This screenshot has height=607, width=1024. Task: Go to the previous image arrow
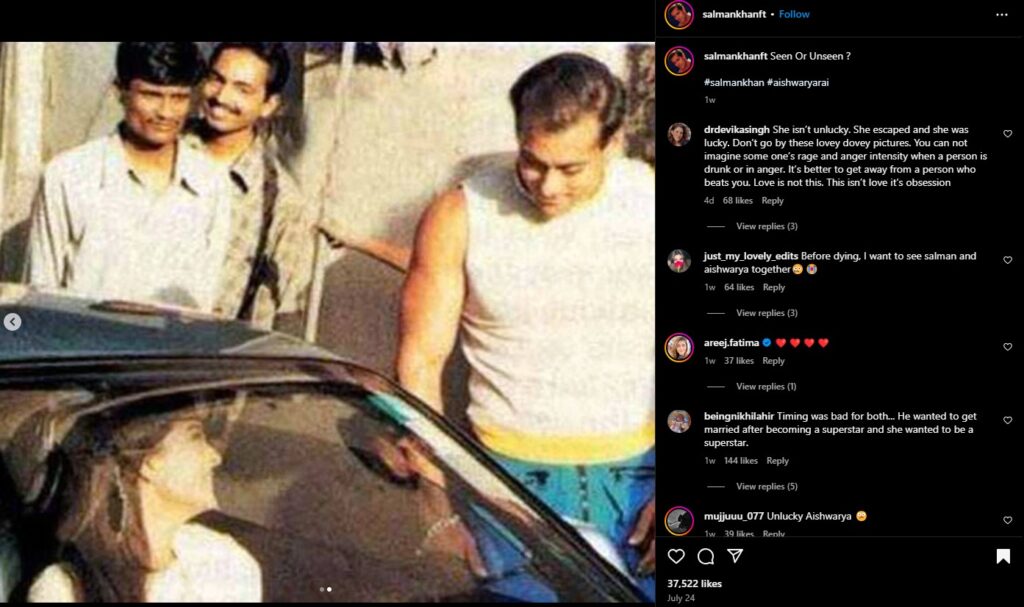click(x=12, y=322)
